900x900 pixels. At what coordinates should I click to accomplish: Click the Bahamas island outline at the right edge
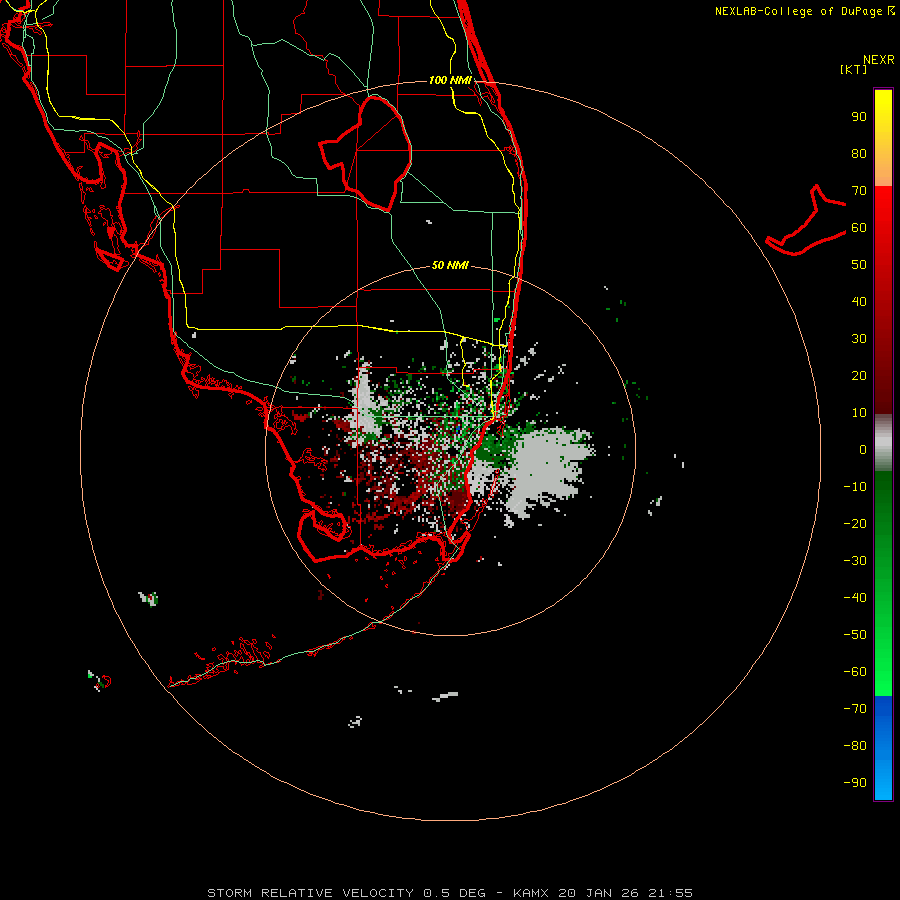tap(806, 221)
